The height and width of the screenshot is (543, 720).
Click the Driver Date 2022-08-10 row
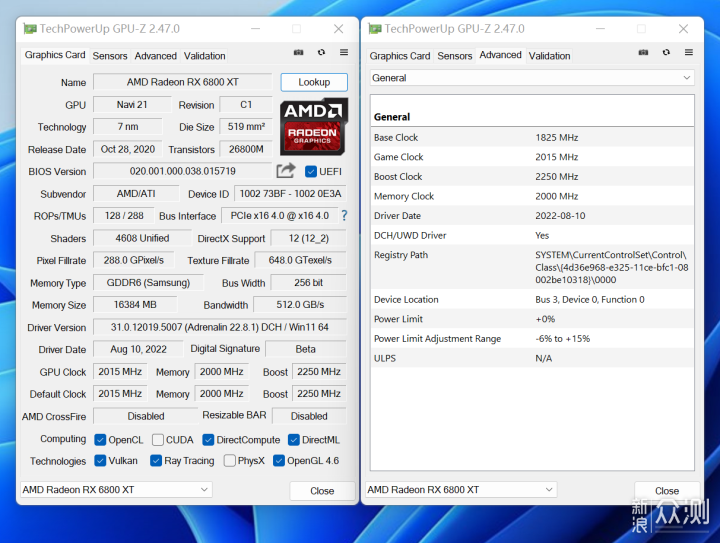tap(532, 216)
